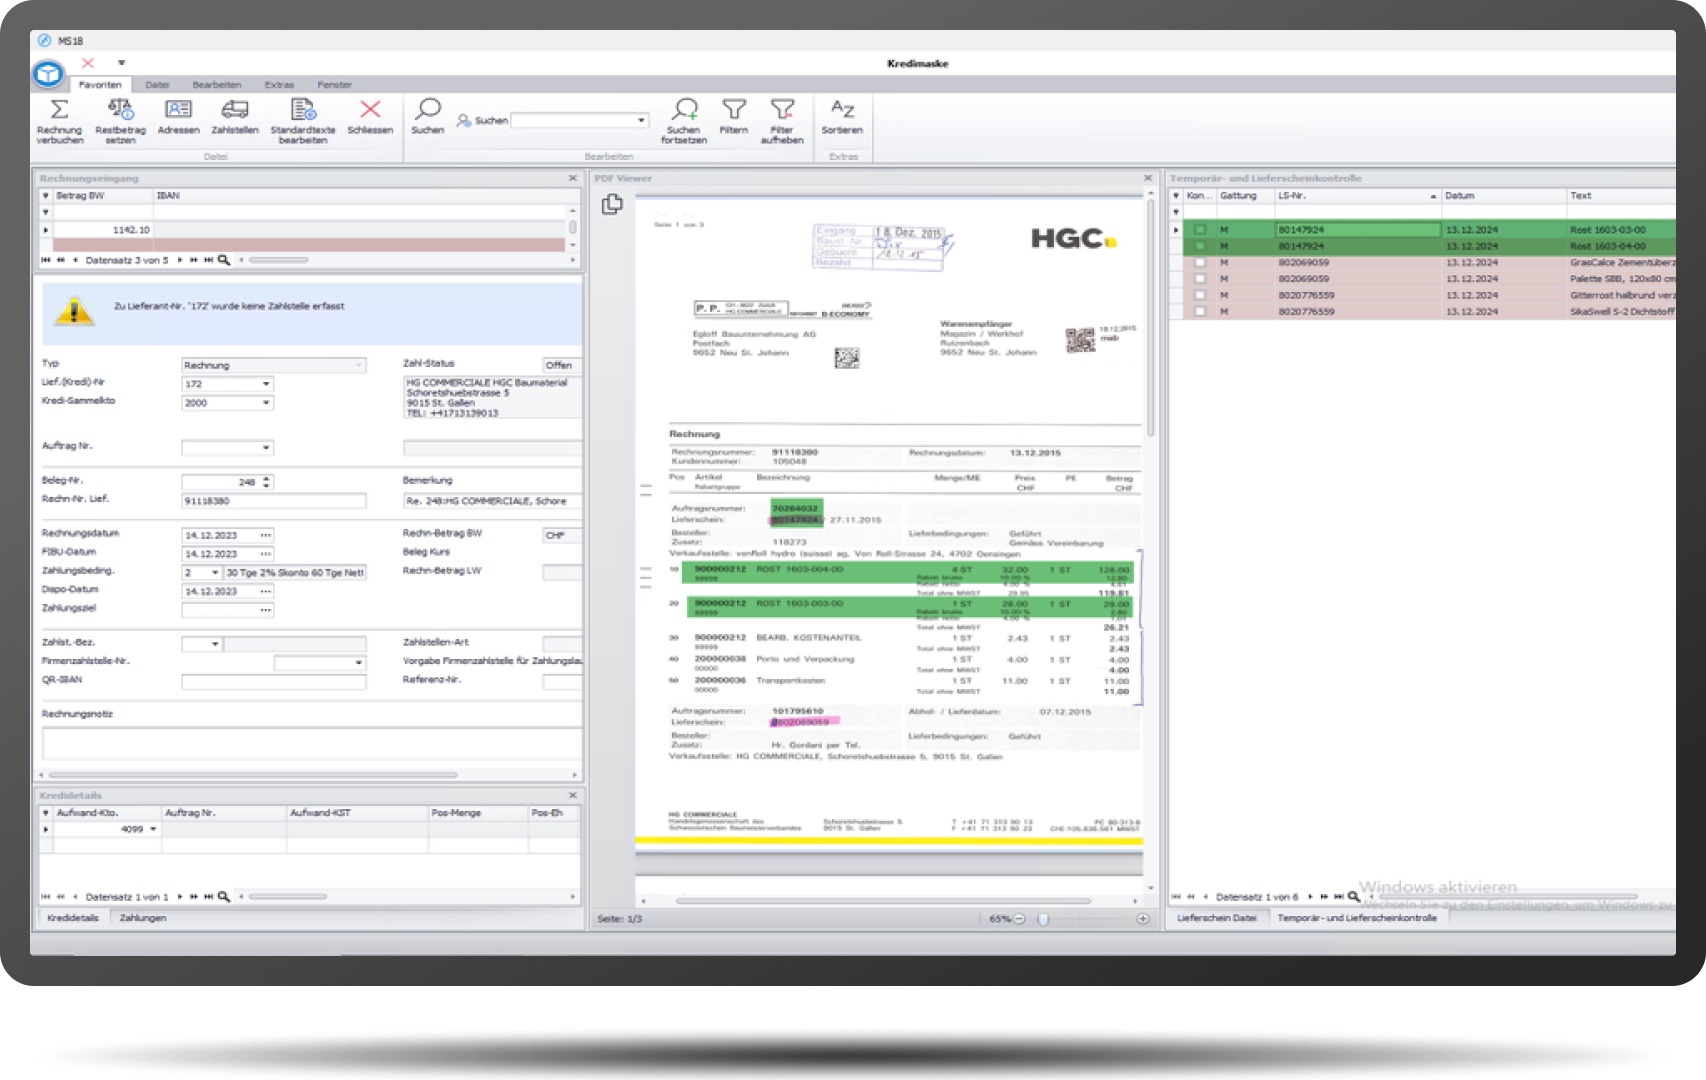This screenshot has height=1080, width=1706.
Task: Close the PDF Viewer panel
Action: 1148,178
